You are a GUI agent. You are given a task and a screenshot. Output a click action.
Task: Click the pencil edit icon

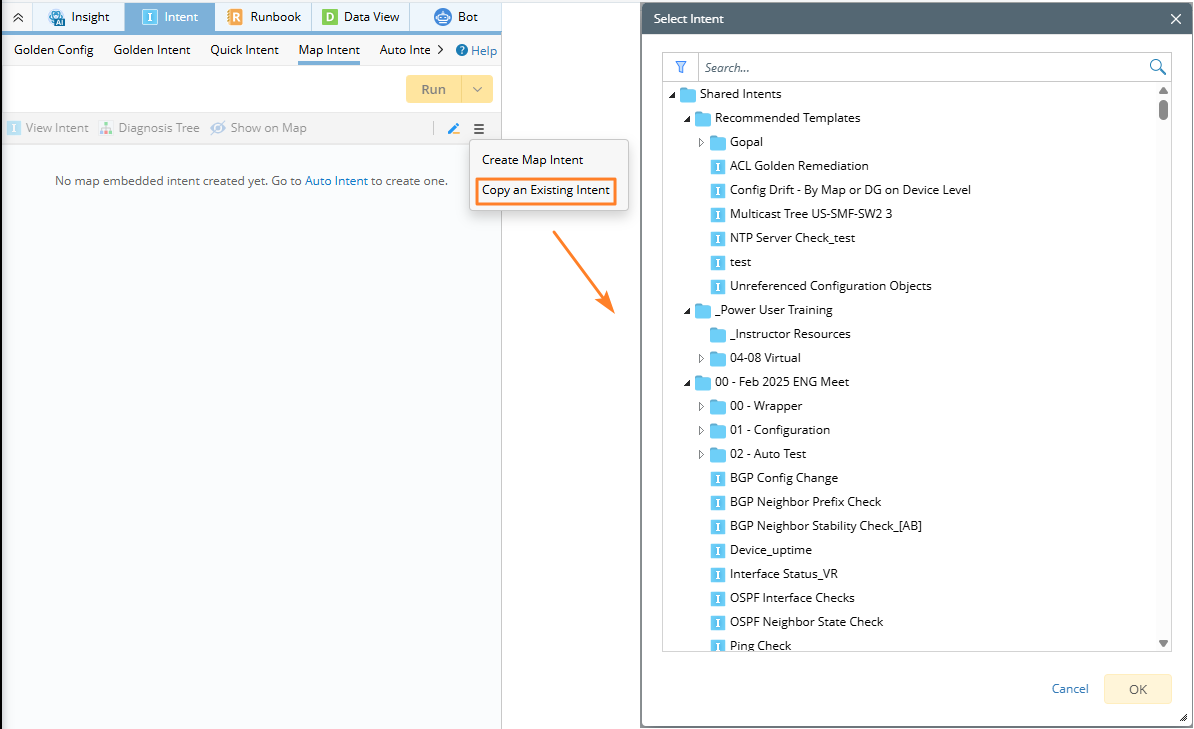tap(453, 129)
